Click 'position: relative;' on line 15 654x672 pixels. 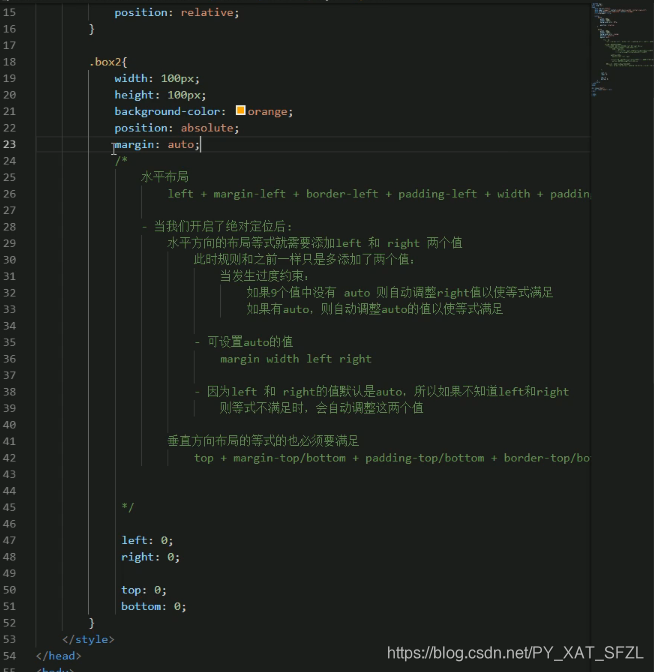pos(177,12)
